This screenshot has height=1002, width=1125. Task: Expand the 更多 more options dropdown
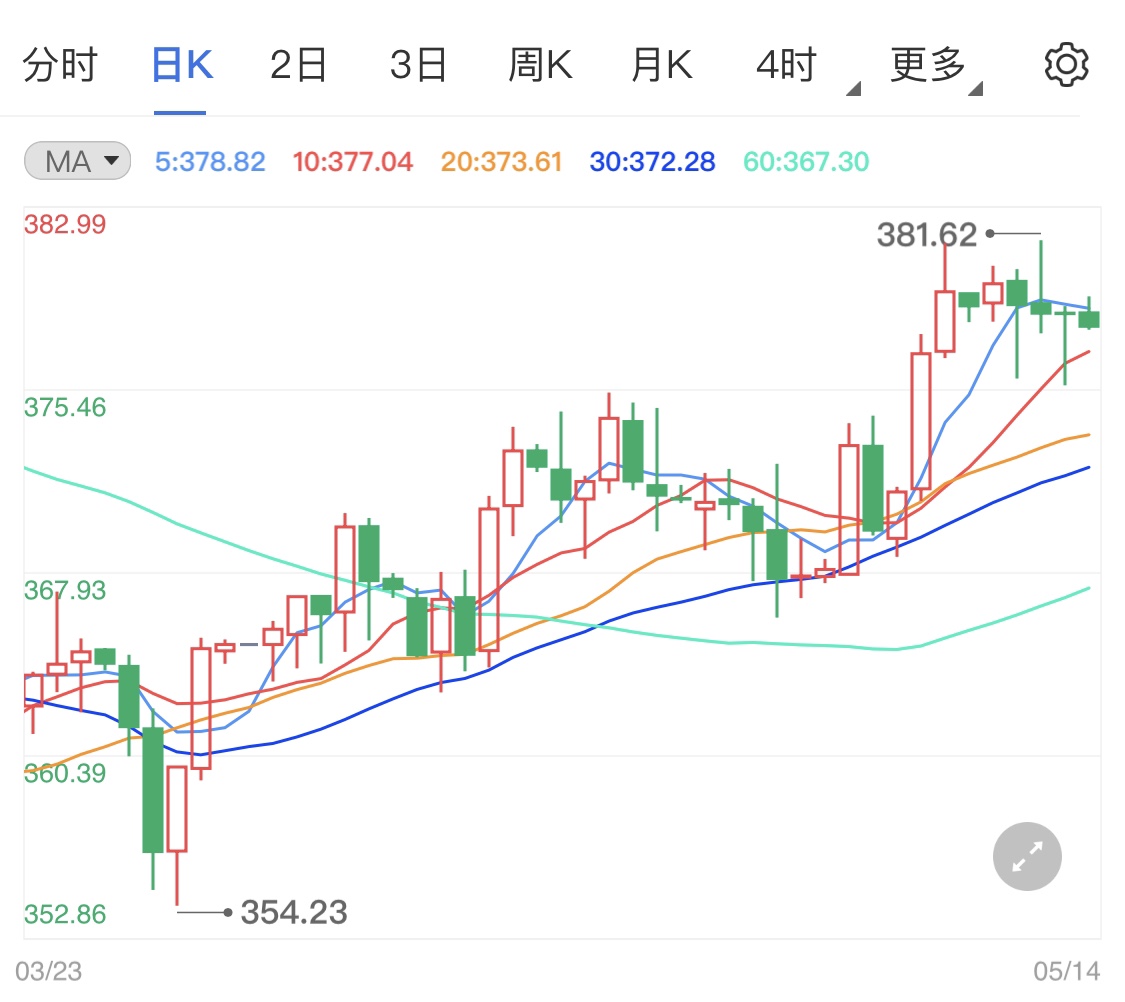(936, 68)
